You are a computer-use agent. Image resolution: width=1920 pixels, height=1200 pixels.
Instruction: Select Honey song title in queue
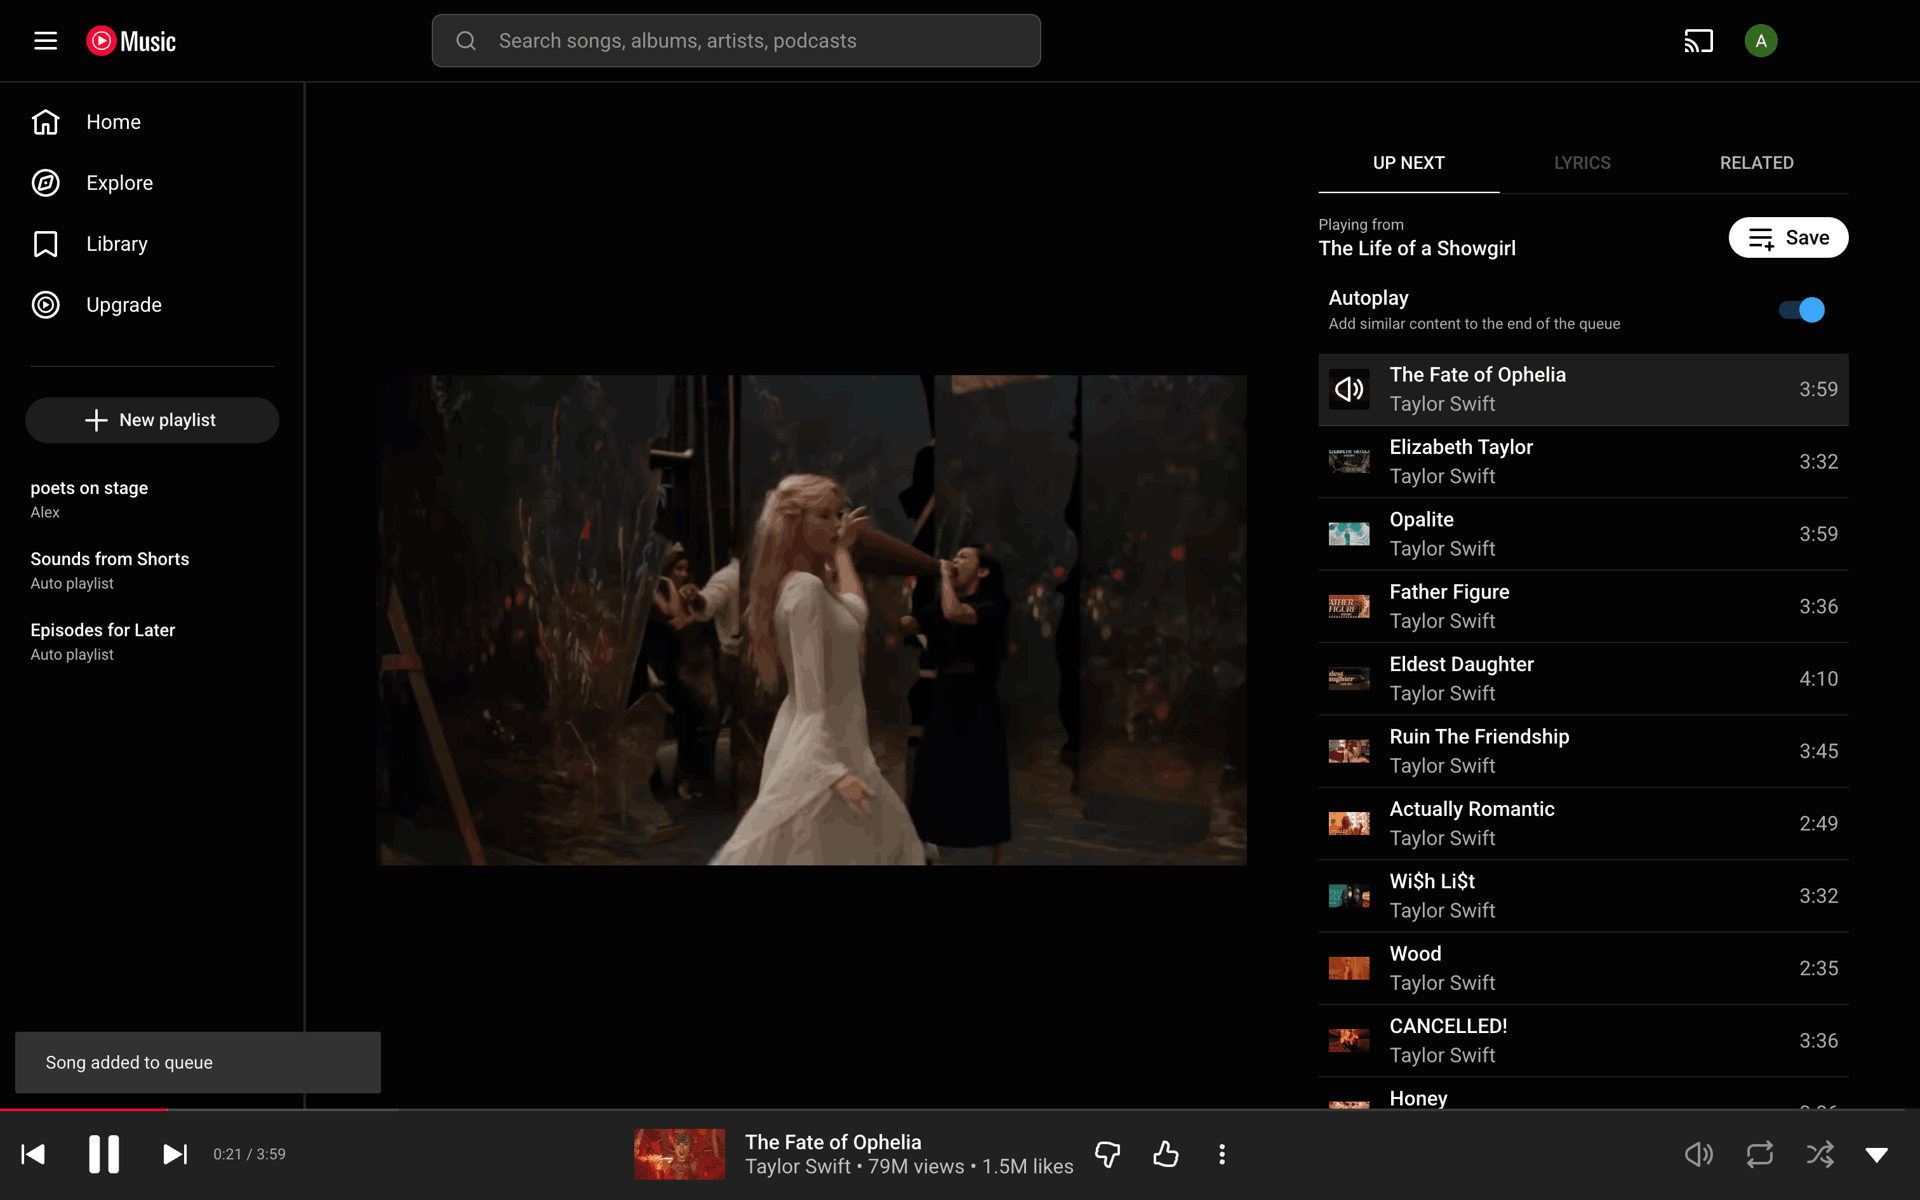1418,1098
